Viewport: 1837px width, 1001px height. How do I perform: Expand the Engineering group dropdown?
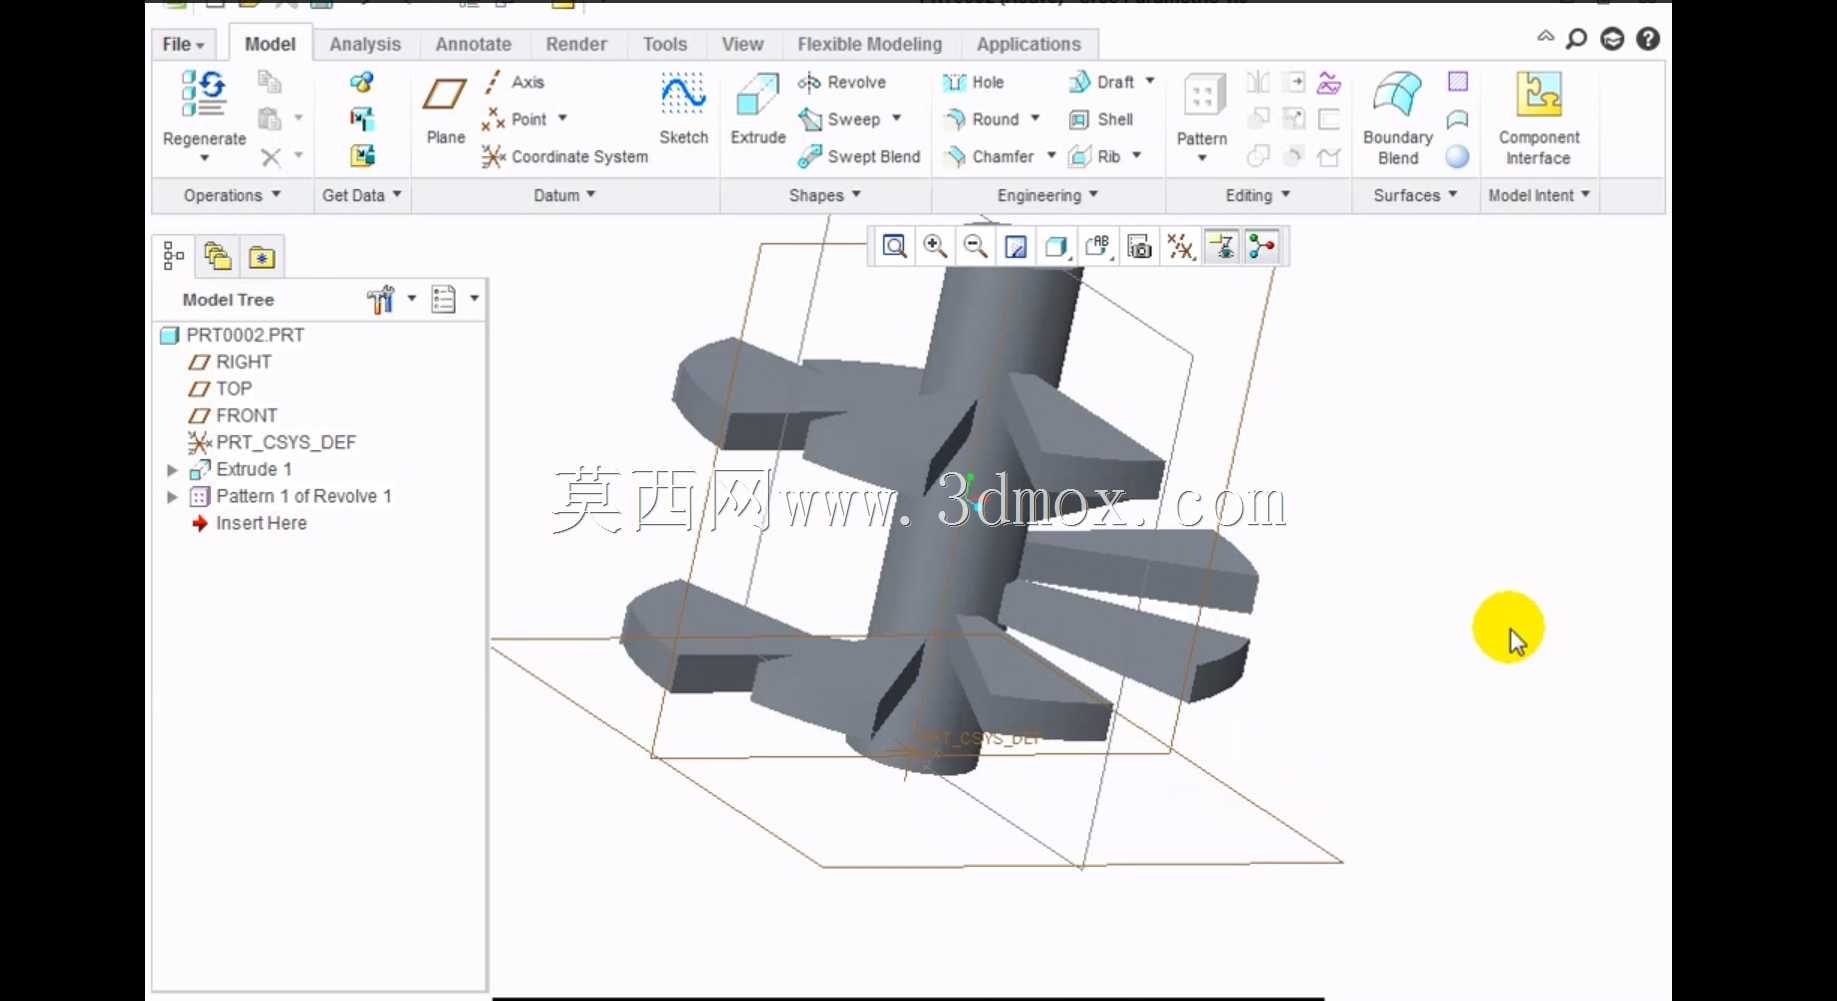pyautogui.click(x=1048, y=195)
